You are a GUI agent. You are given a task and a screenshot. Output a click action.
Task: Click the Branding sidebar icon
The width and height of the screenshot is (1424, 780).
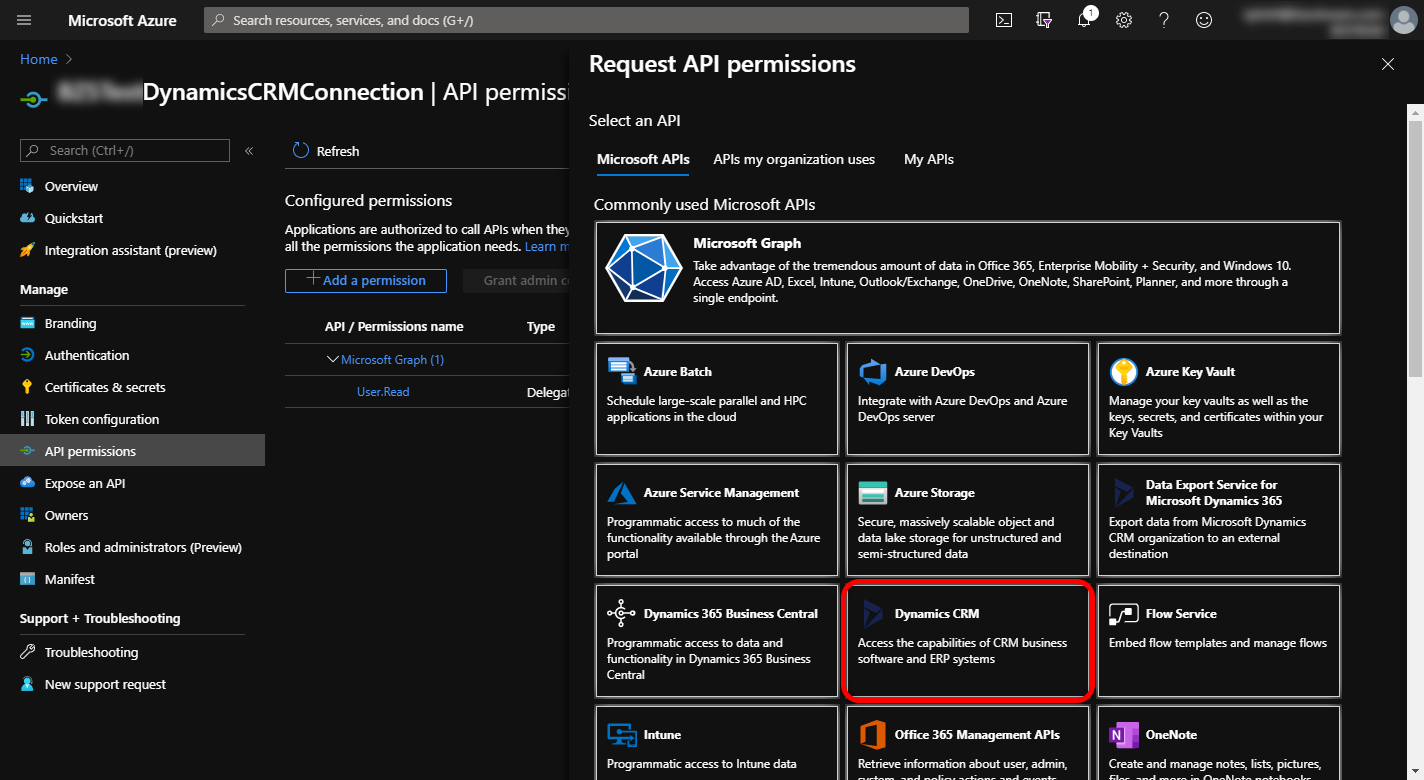(x=27, y=323)
